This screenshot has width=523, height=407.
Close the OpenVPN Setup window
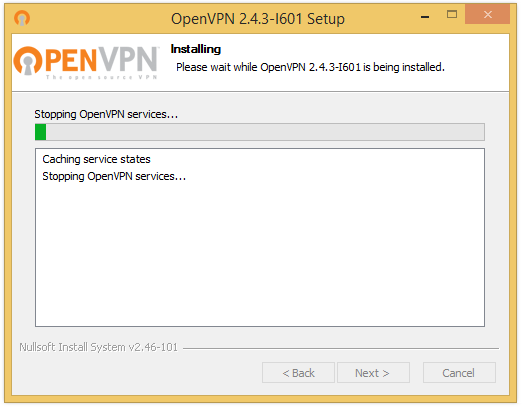(x=487, y=14)
